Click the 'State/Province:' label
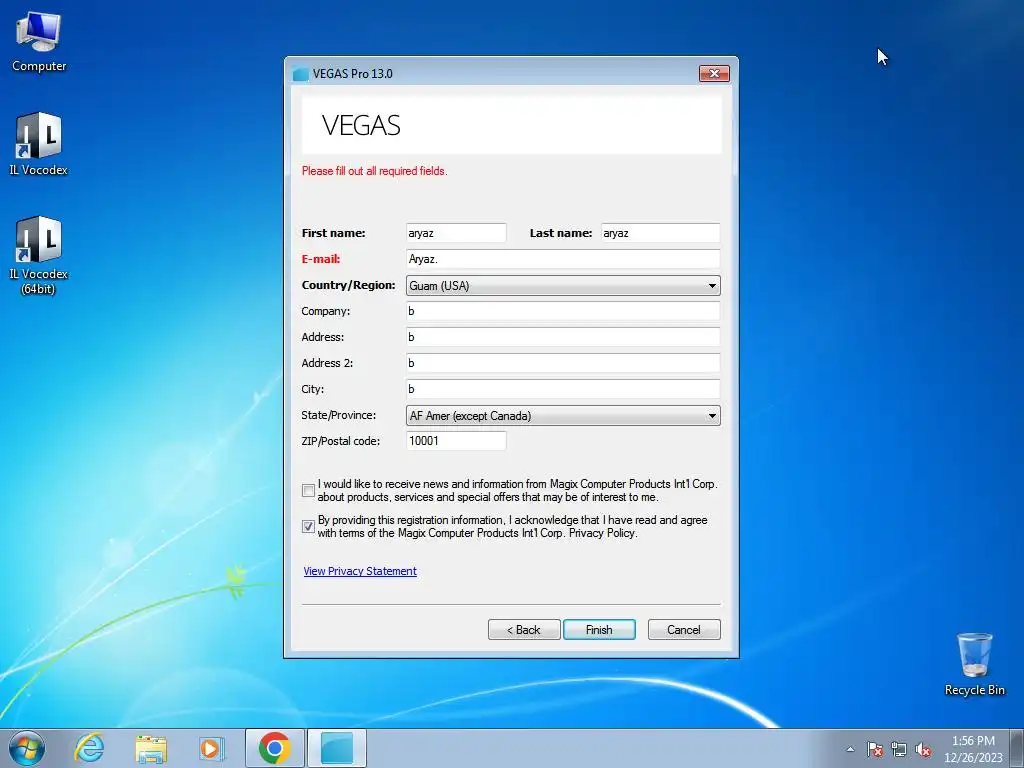Screen dimensions: 1024x768 pyautogui.click(x=338, y=415)
